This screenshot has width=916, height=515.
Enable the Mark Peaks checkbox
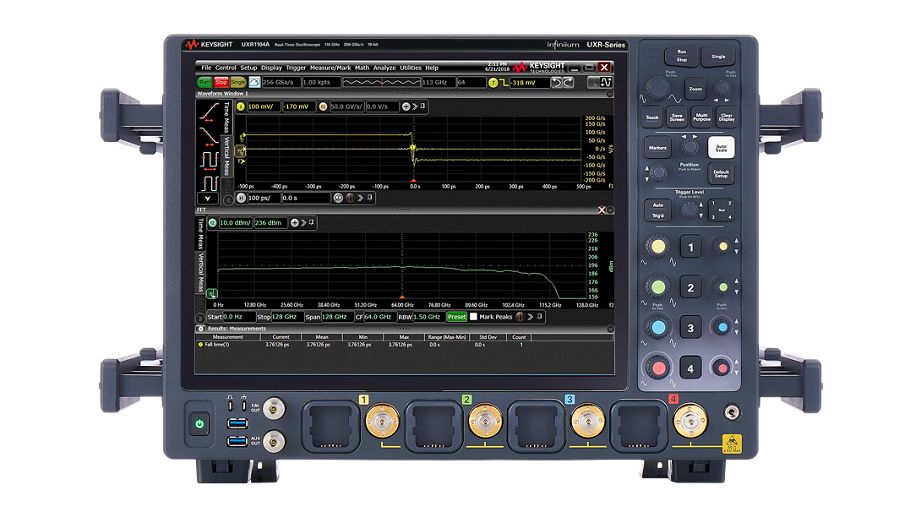473,316
